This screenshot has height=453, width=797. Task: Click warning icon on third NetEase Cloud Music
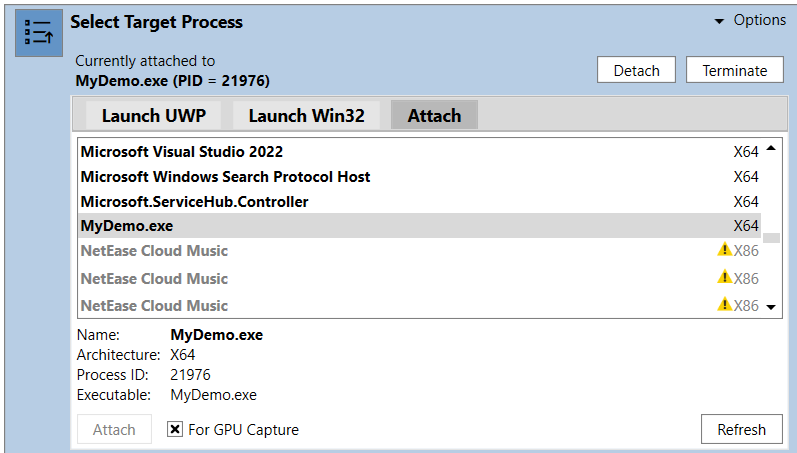pyautogui.click(x=724, y=305)
